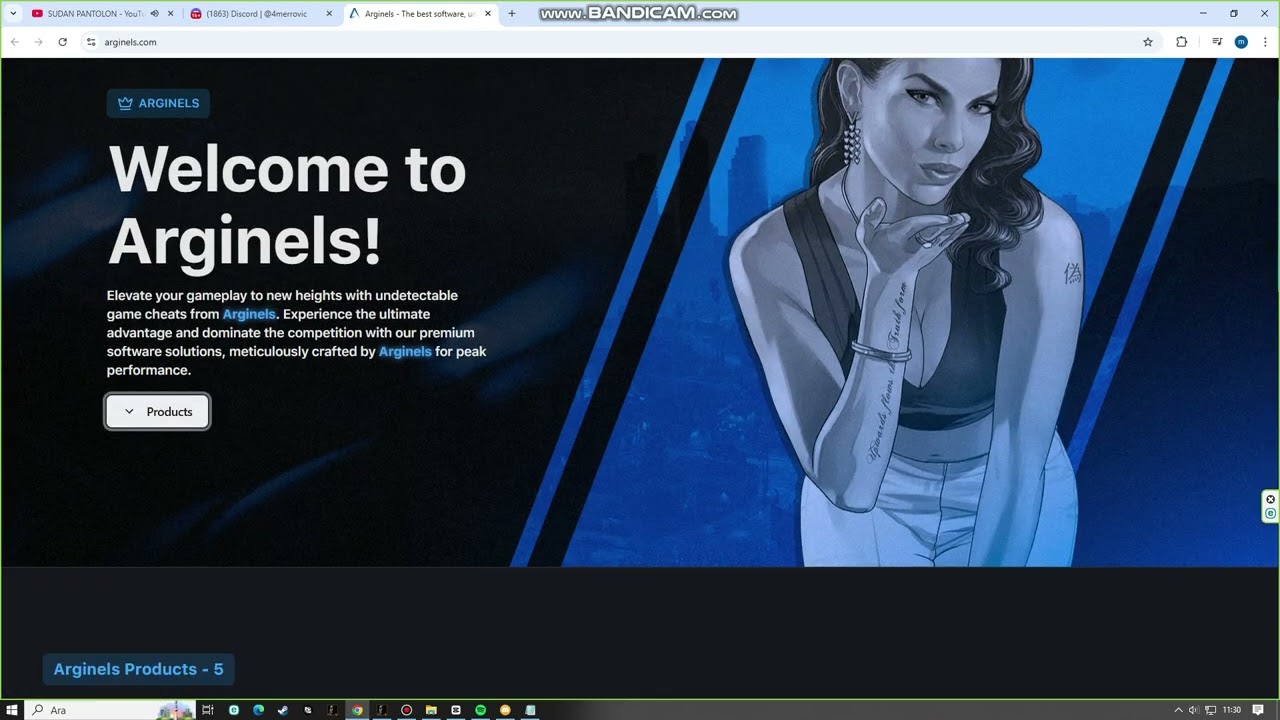Click the 'Arginels Products - 5' heading

point(138,669)
